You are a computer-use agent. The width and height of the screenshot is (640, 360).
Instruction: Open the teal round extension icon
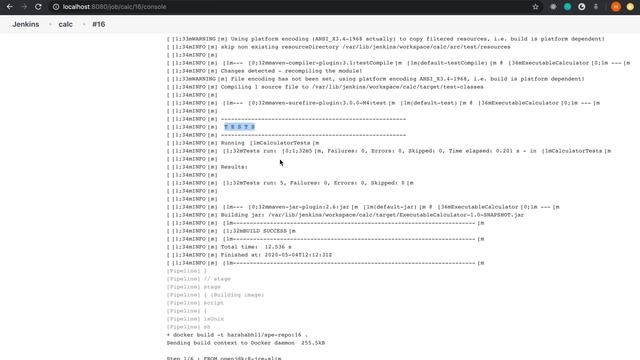[567, 7]
